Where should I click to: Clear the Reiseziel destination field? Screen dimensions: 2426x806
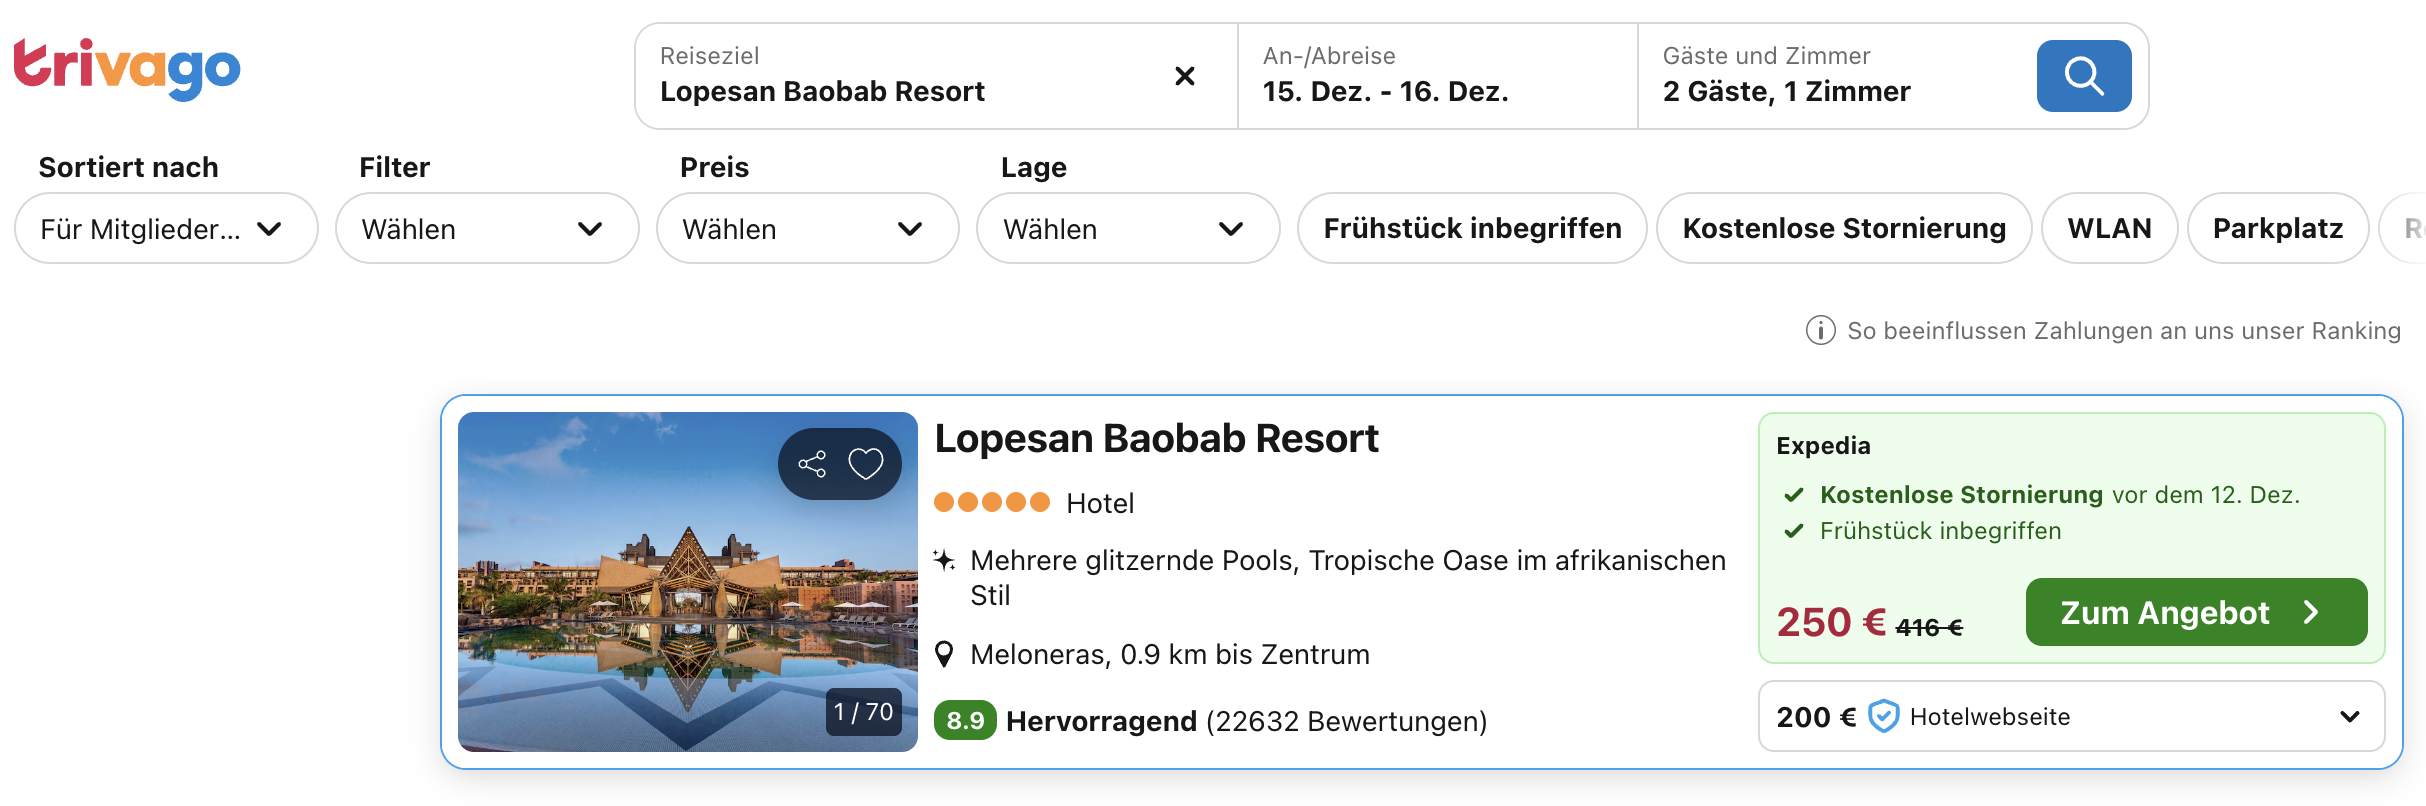pyautogui.click(x=1185, y=76)
